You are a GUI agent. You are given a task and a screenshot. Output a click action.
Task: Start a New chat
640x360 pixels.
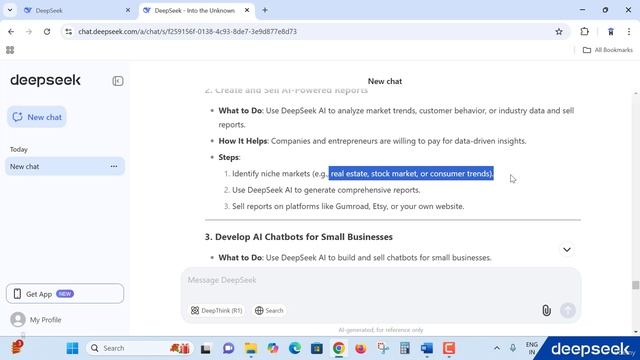[37, 117]
